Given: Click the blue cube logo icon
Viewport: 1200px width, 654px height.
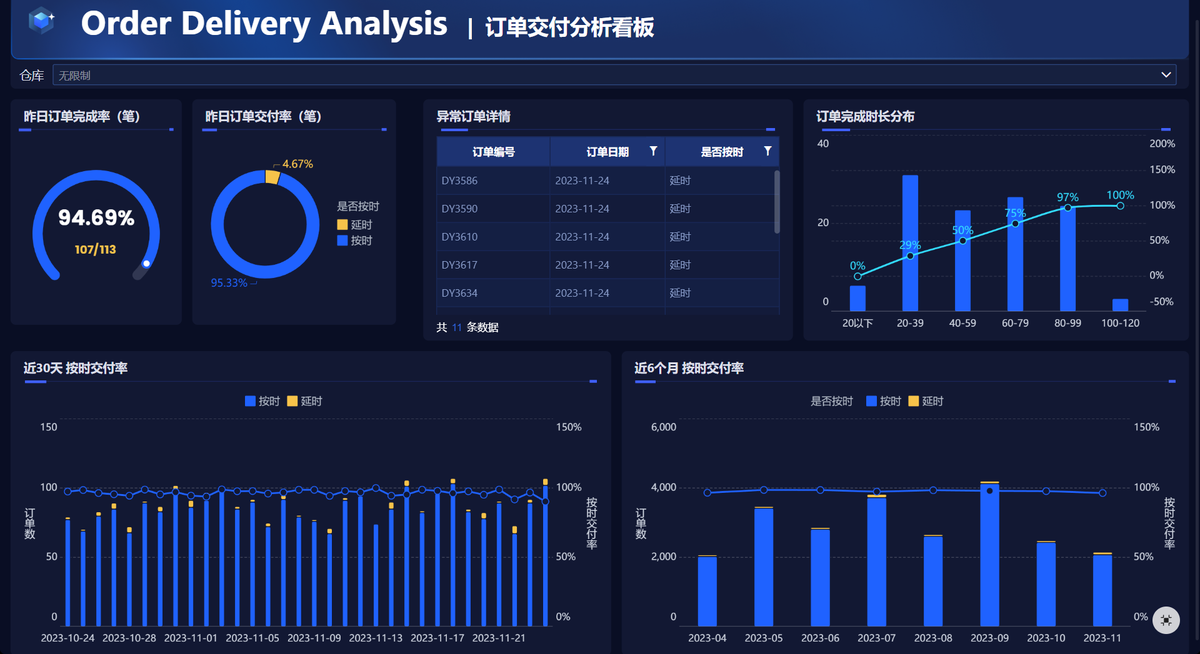Looking at the screenshot, I should point(41,20).
